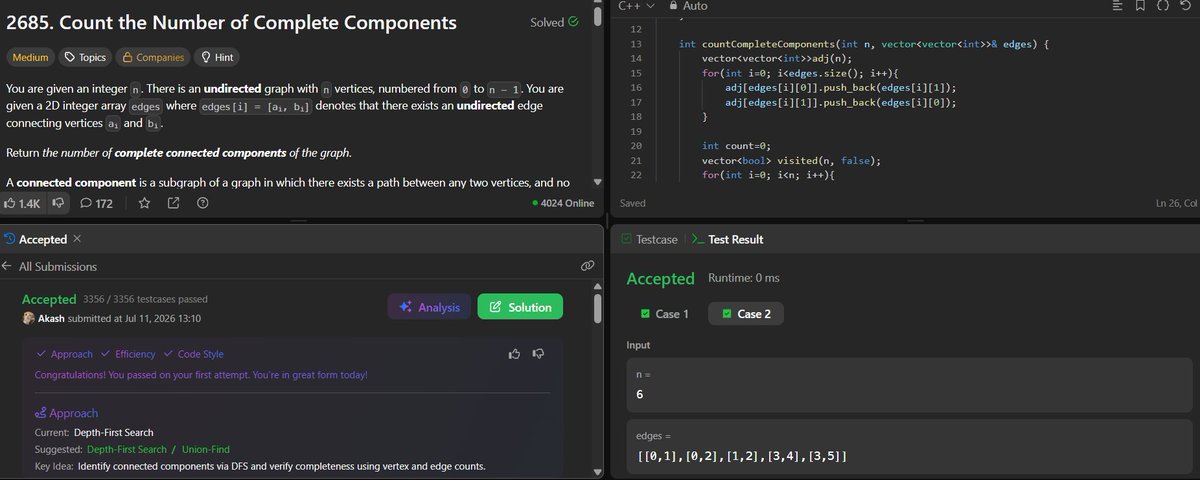Dislike the AI analysis feedback
1200x480 pixels.
(x=538, y=353)
